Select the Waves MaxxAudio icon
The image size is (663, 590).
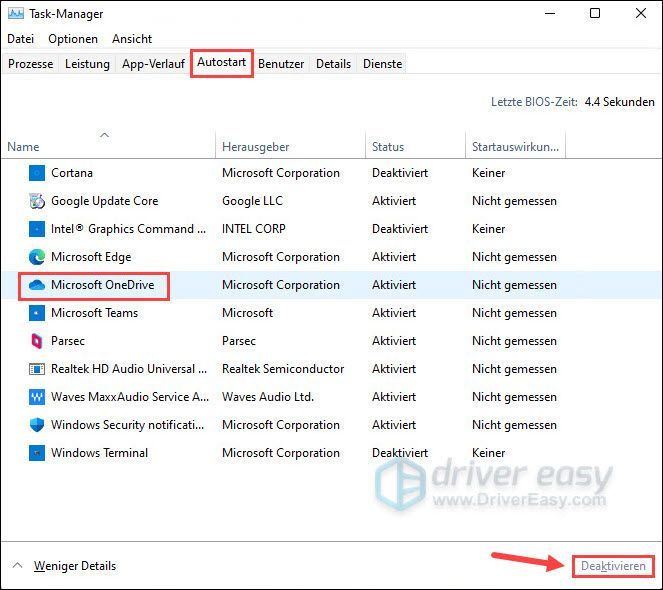pyautogui.click(x=37, y=397)
